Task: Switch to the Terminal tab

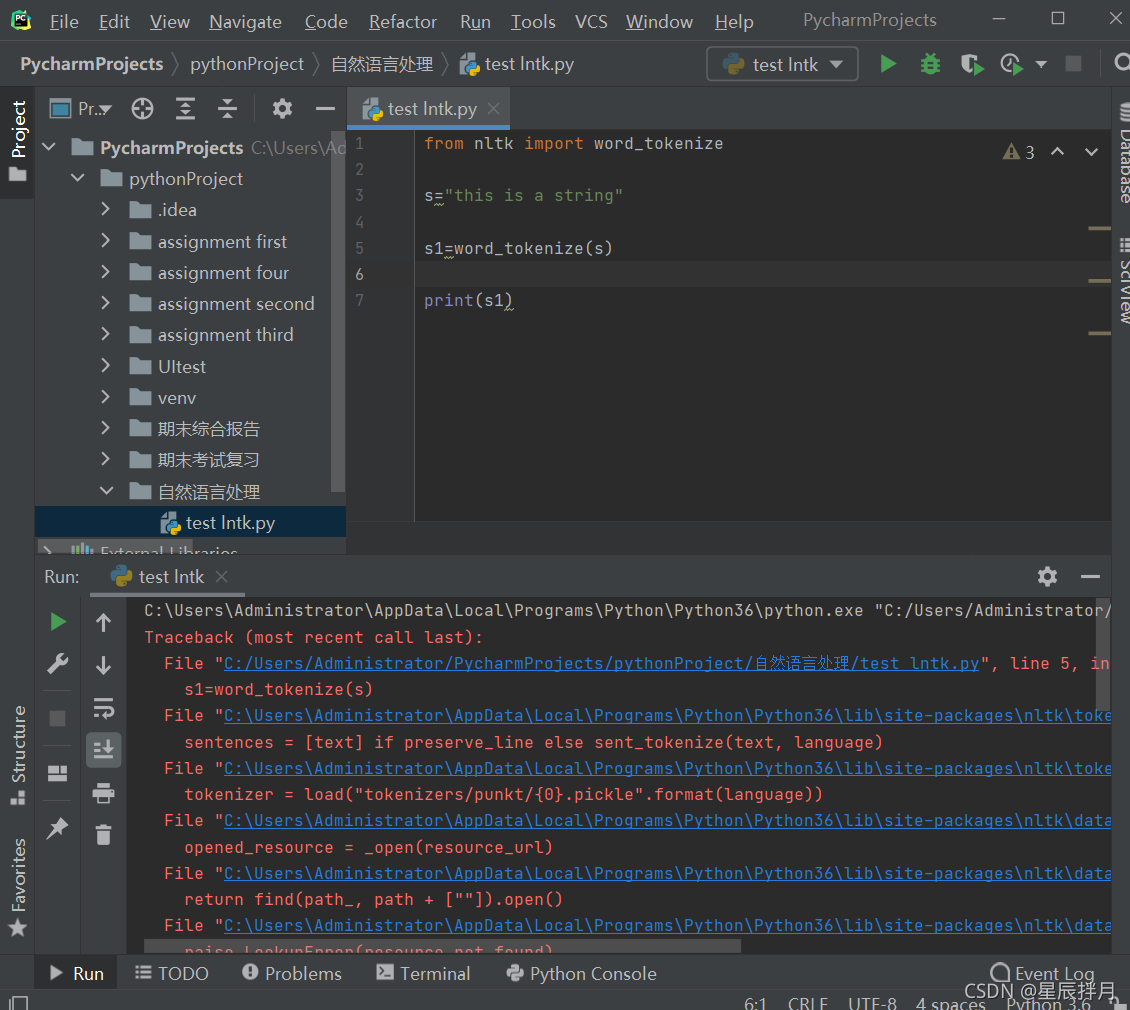Action: [x=423, y=973]
